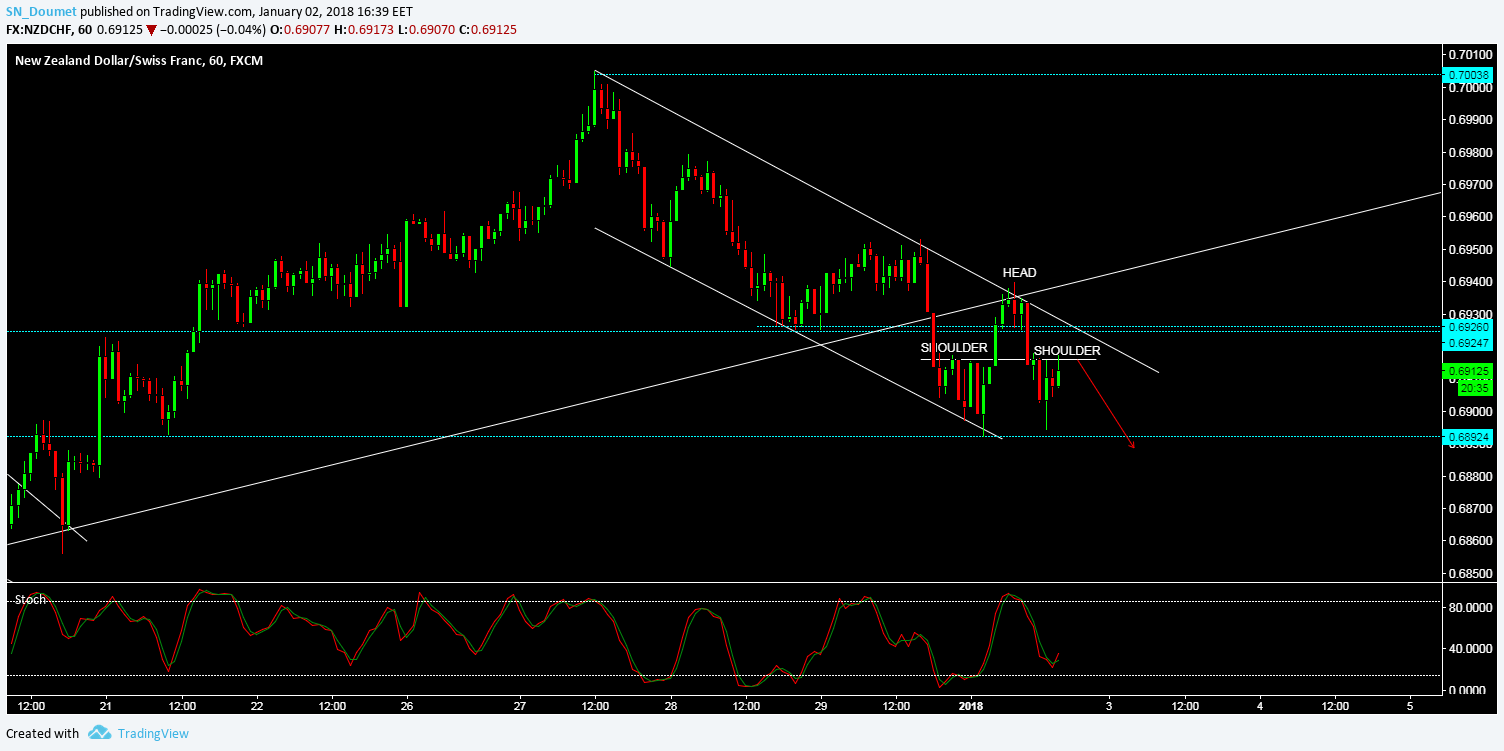Select the HEAD pattern label
Screen dimensions: 1504x751
[1020, 273]
